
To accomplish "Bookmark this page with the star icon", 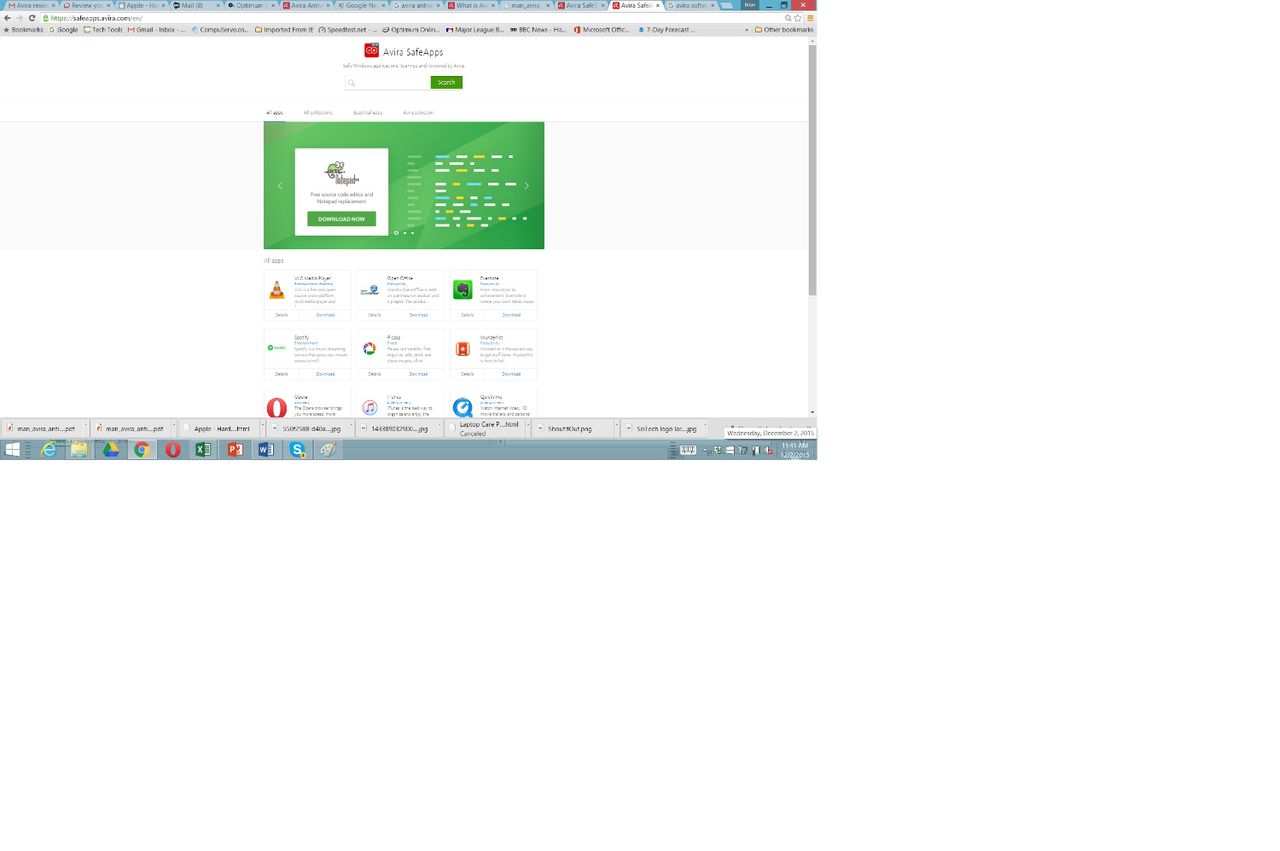I will [x=798, y=18].
